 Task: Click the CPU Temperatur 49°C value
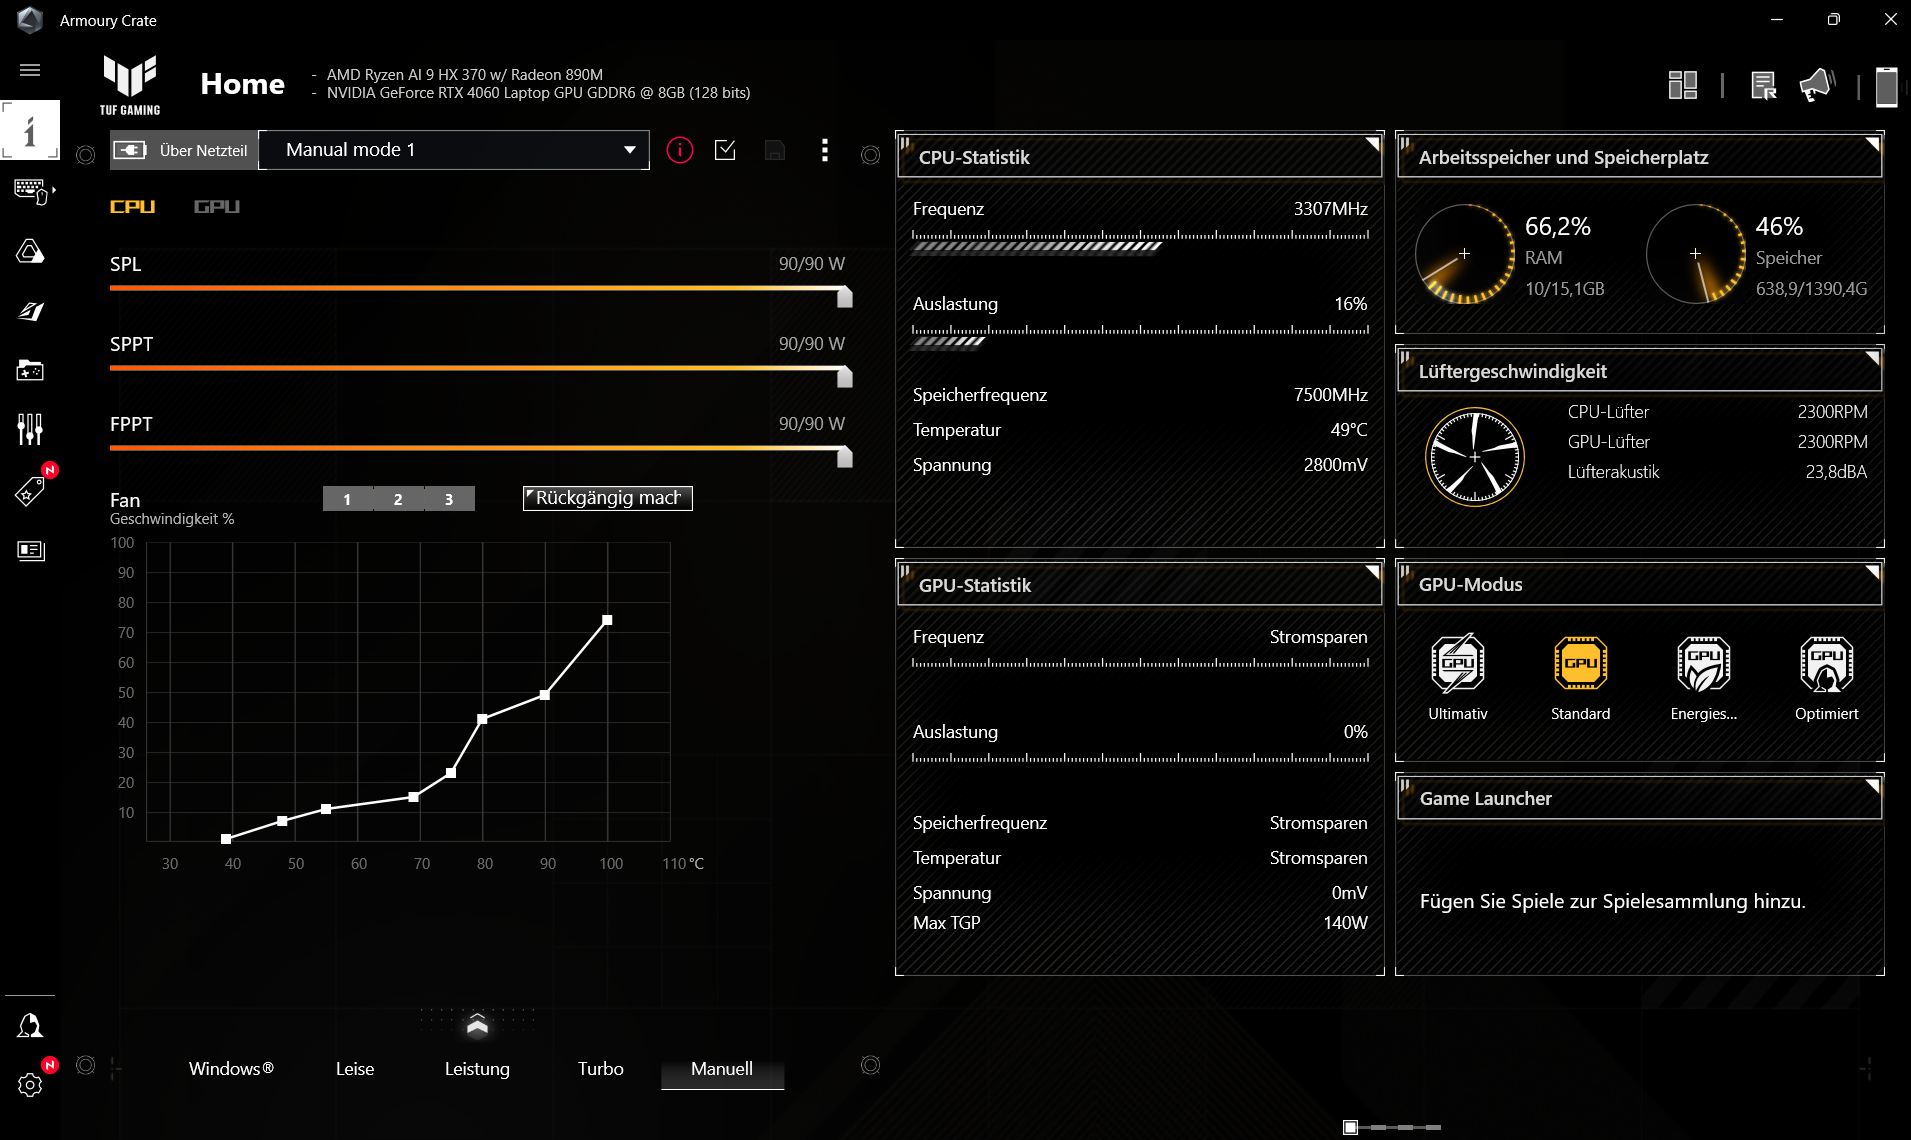click(x=1349, y=430)
